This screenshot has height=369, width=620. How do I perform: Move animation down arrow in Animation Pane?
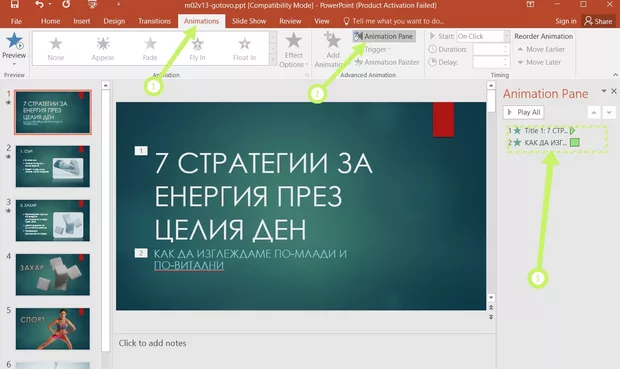pos(609,113)
